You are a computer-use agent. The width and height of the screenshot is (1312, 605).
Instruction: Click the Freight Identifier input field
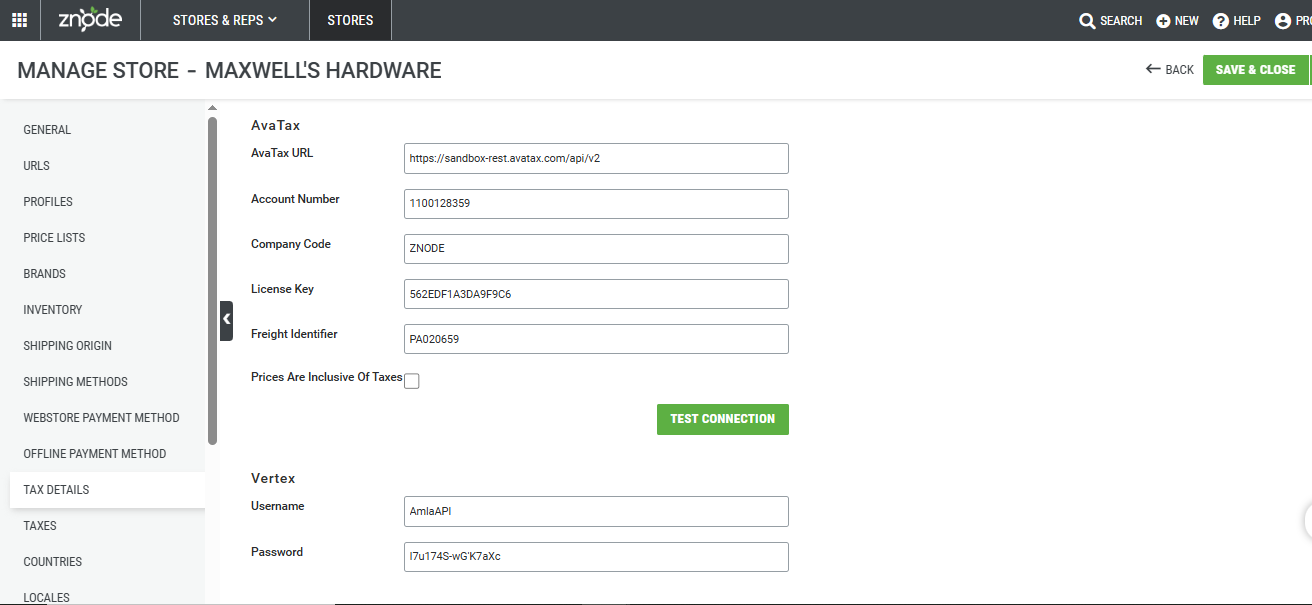coord(596,339)
